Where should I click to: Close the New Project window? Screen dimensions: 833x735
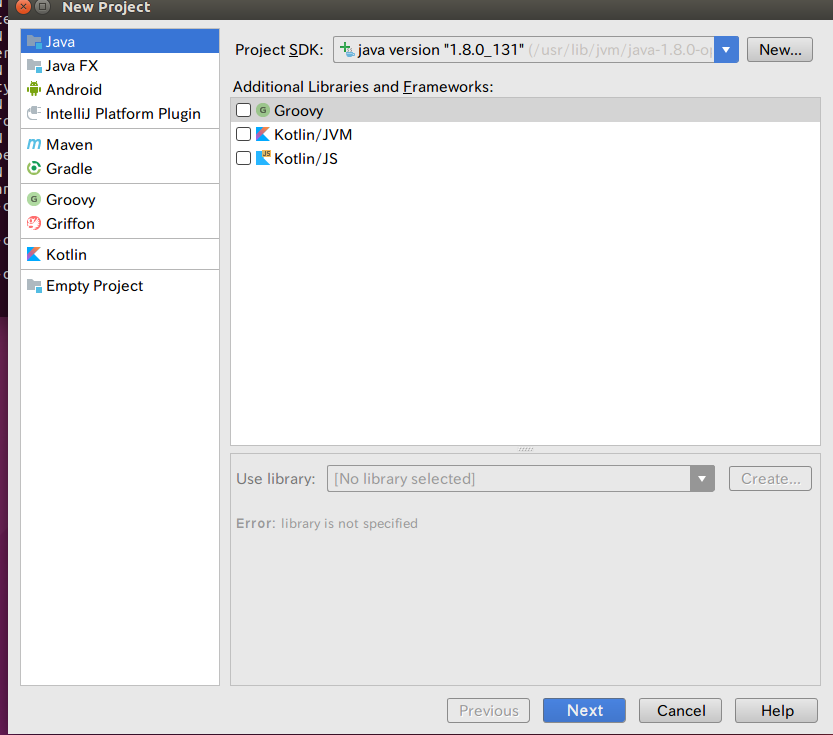click(x=23, y=6)
